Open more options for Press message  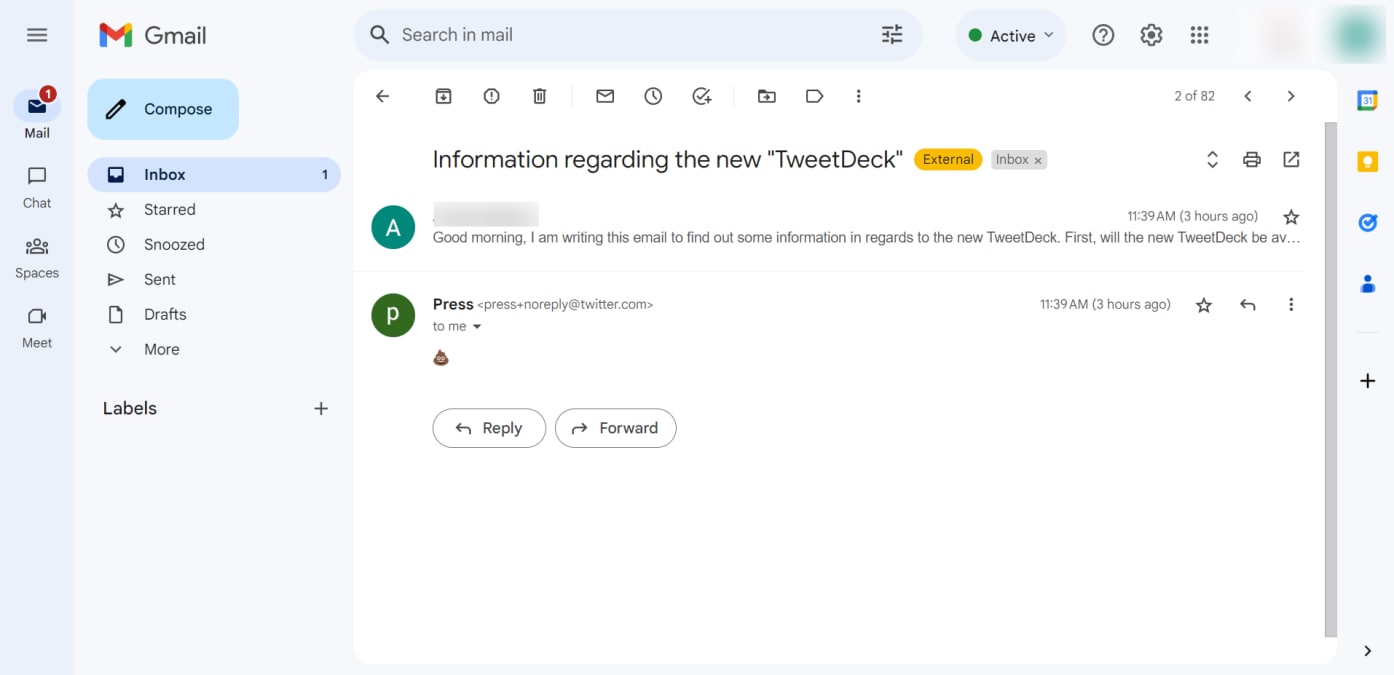[x=1291, y=305]
